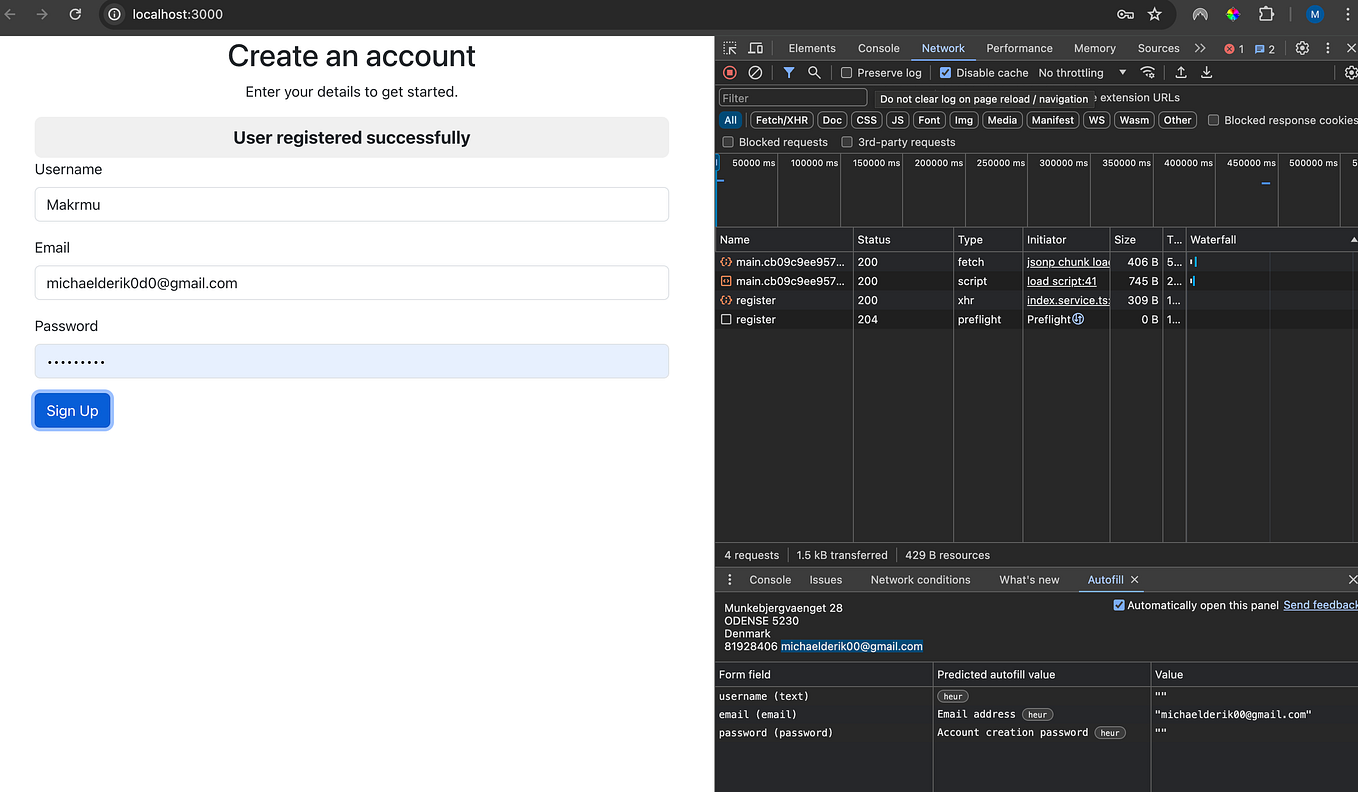Export the network log as HAR
Screen dimensions: 1358x792
pos(1206,72)
